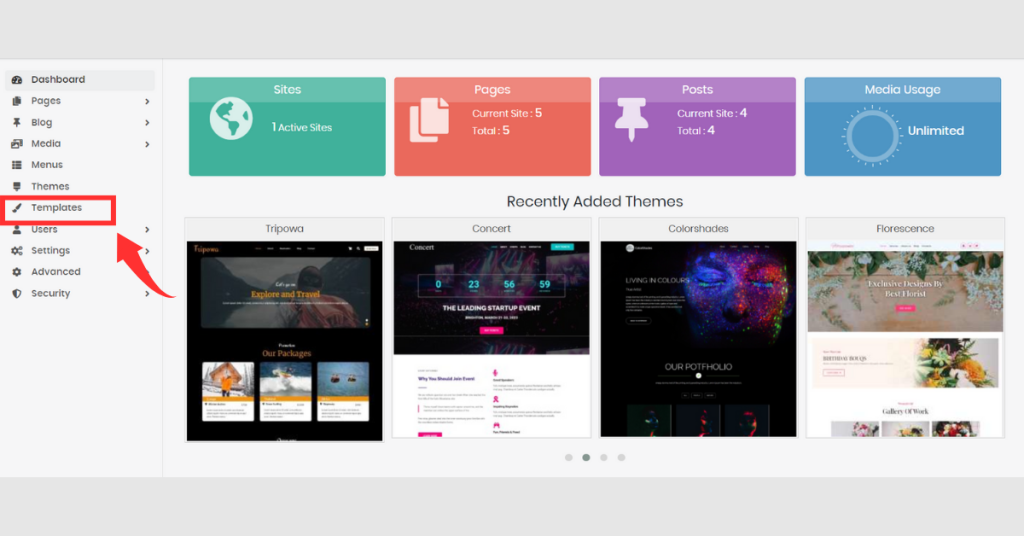Click the globe icon on Sites card
The width and height of the screenshot is (1024, 536).
coord(231,119)
